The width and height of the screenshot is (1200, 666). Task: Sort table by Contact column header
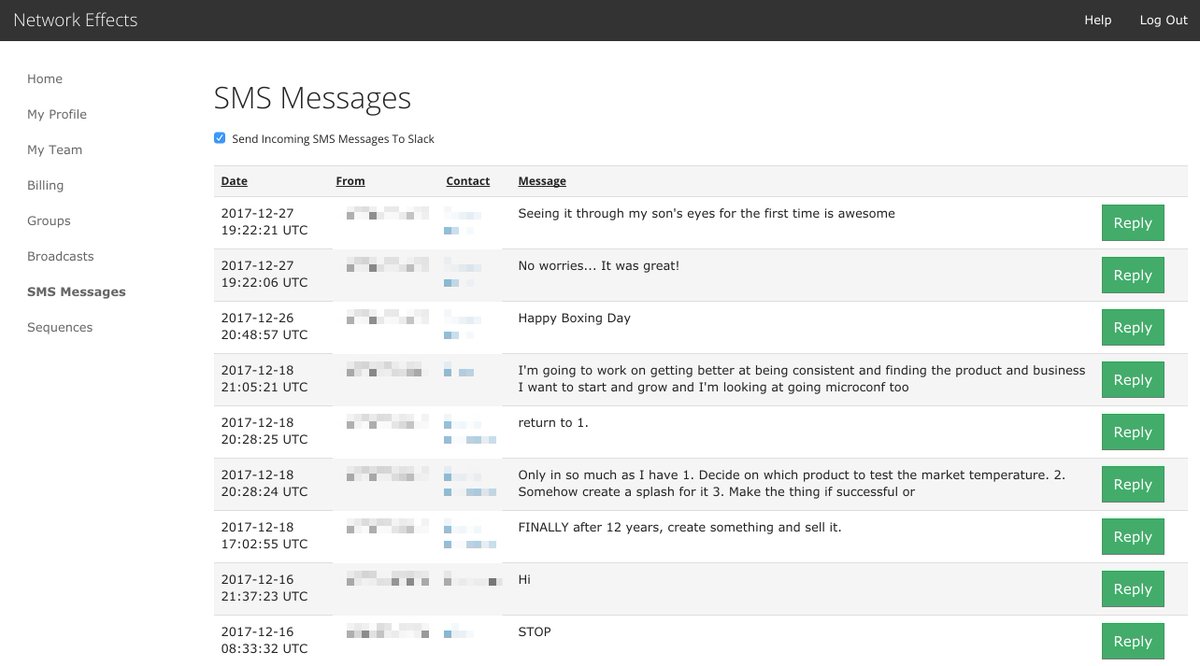(x=468, y=181)
